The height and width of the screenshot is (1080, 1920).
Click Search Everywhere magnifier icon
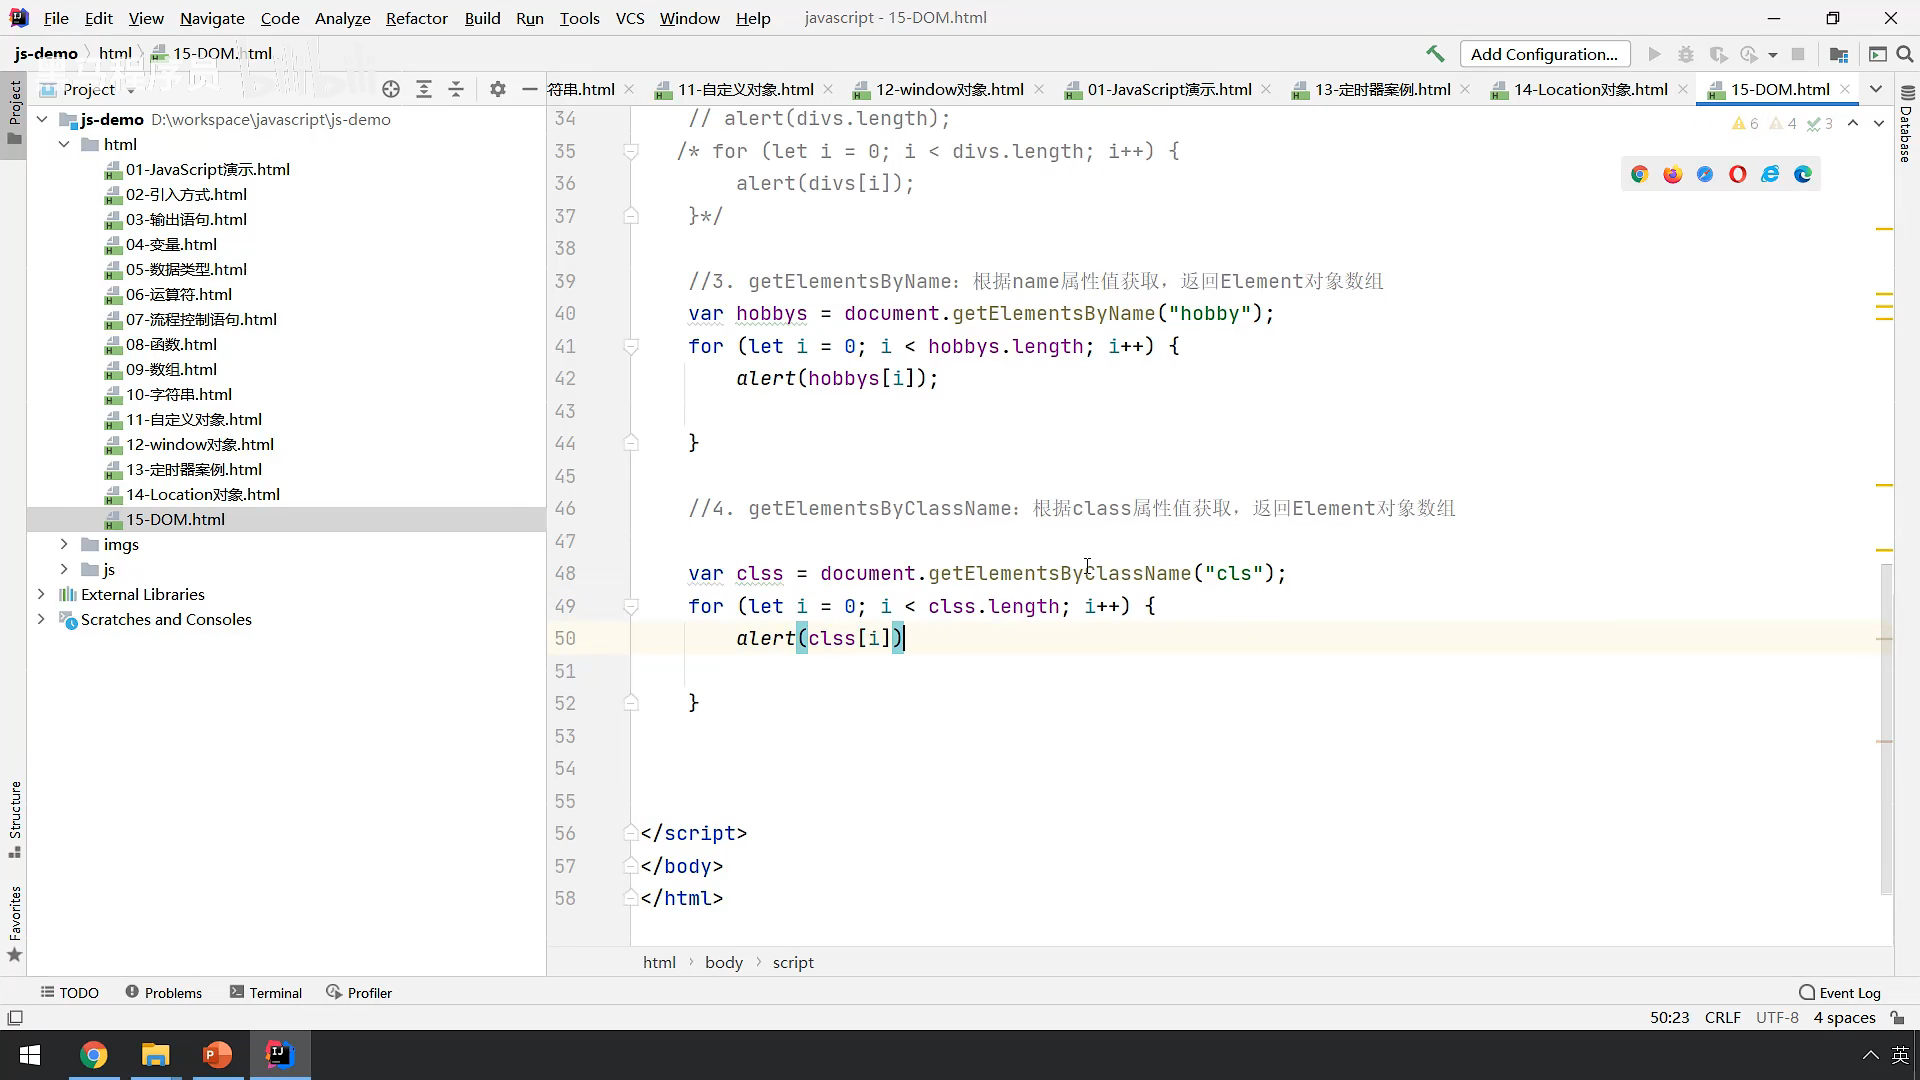(1905, 54)
